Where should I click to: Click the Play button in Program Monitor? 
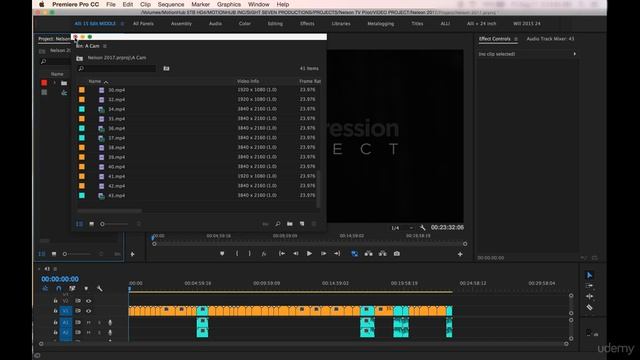point(309,253)
